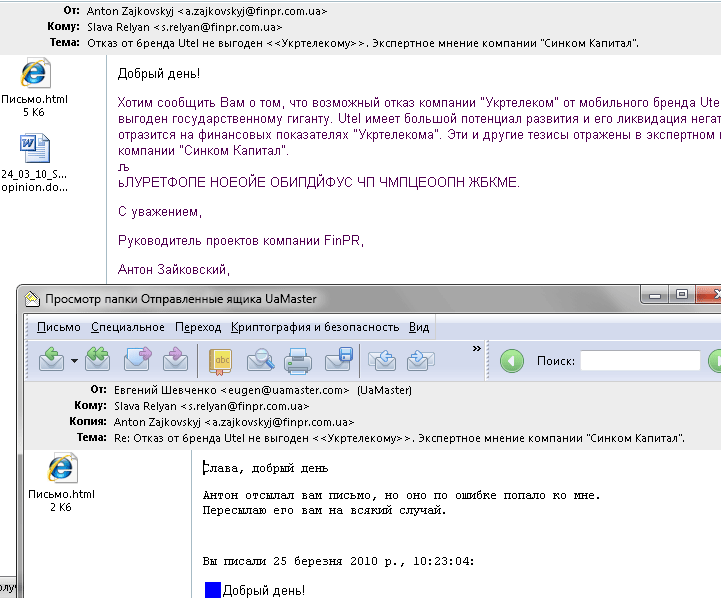The height and width of the screenshot is (598, 721).
Task: Click the Копия address a.zajkovskyj@finpr.com.ua
Action: pyautogui.click(x=279, y=422)
